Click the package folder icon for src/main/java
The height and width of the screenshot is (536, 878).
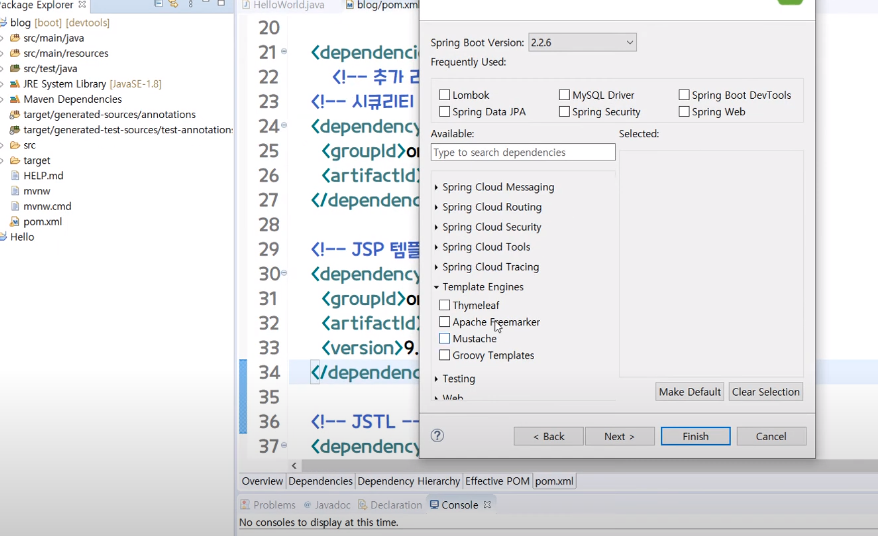click(15, 38)
